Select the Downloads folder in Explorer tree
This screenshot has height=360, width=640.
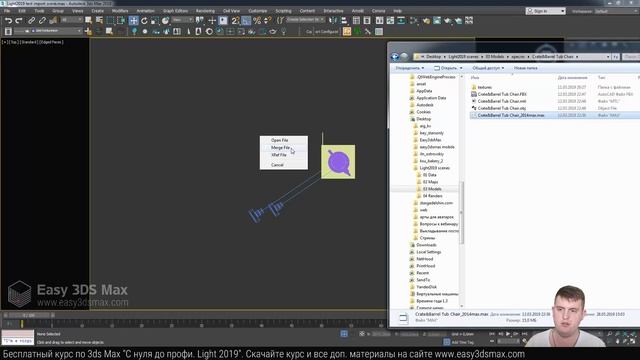(426, 245)
